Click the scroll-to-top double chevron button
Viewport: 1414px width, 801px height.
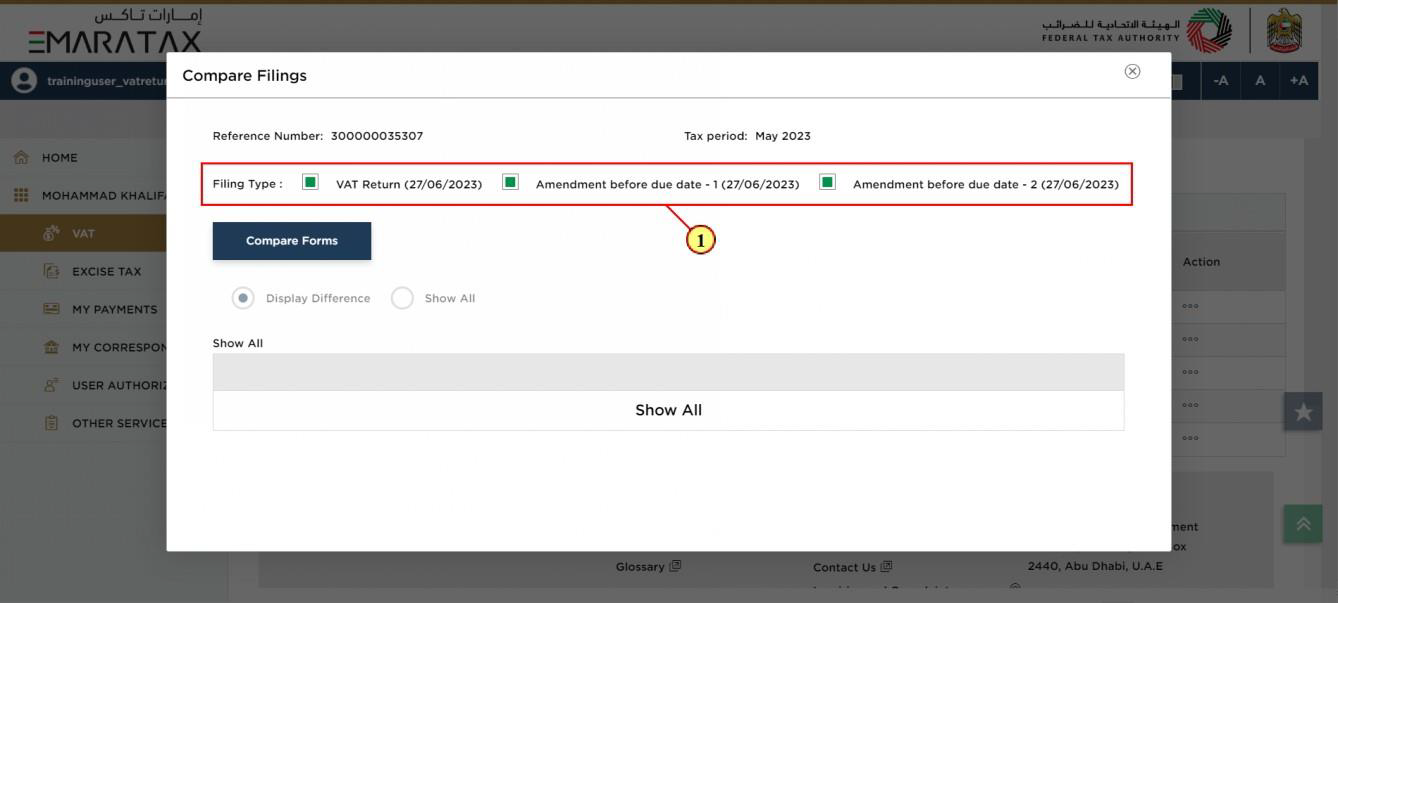[x=1303, y=524]
